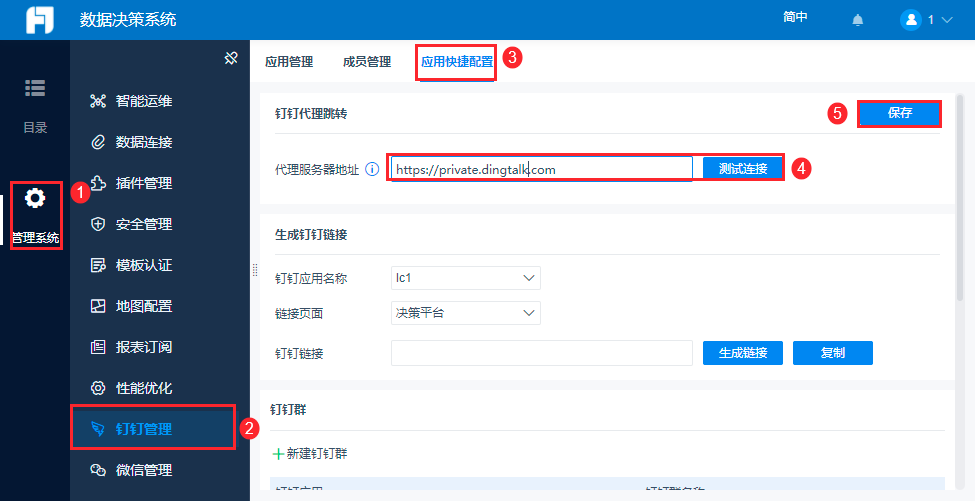Click the 钉钉群 section heading
This screenshot has height=501, width=975.
(288, 410)
